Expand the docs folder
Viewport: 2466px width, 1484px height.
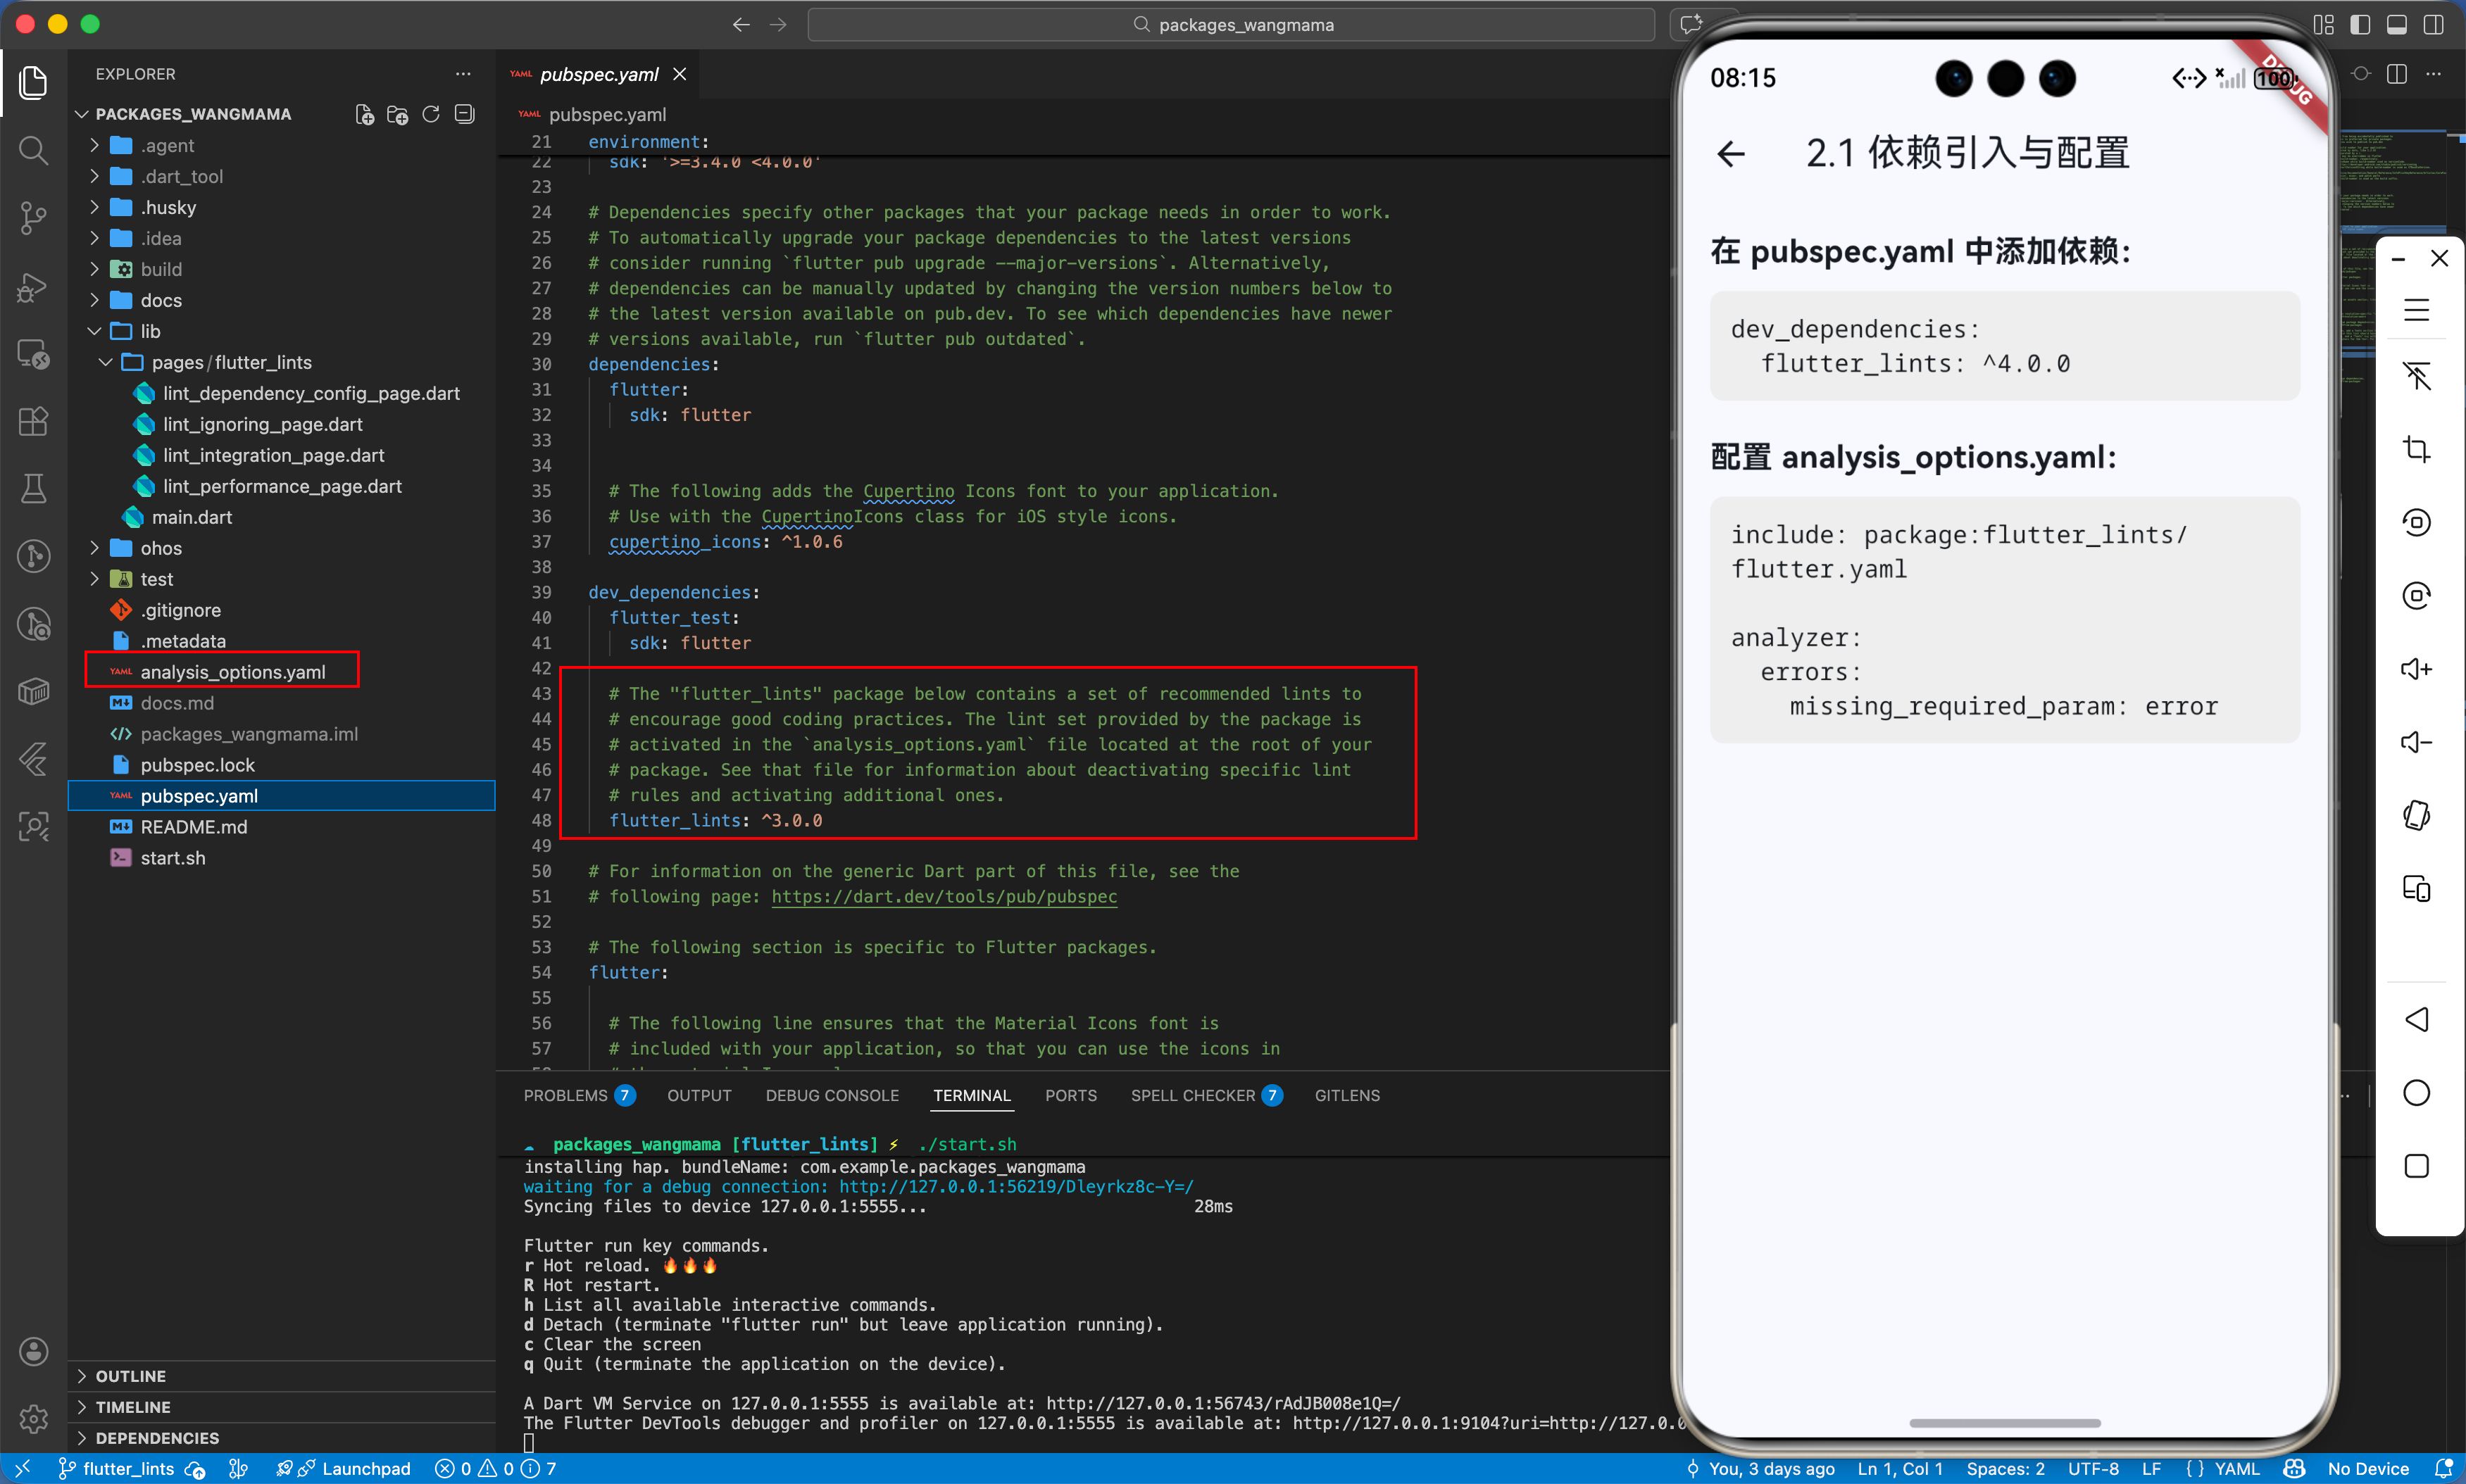pos(160,300)
